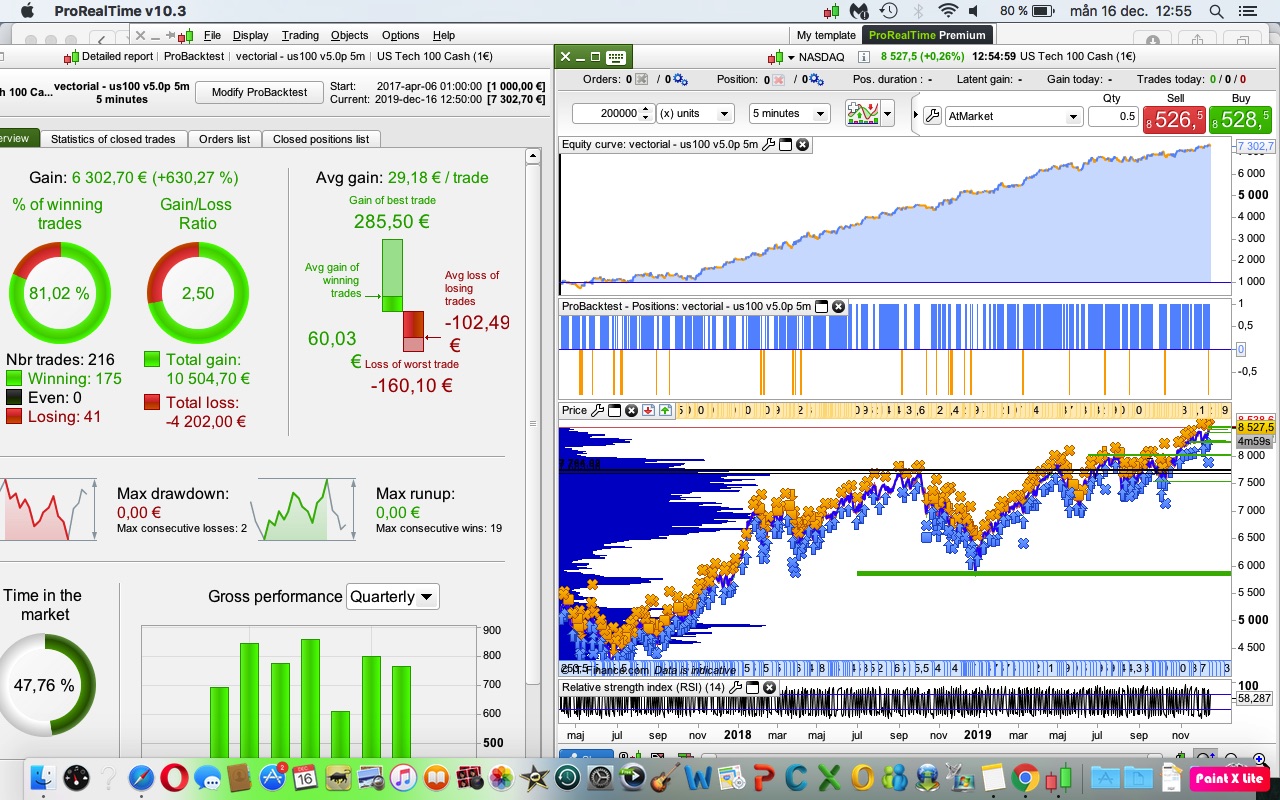Cancel all orders X icon
The width and height of the screenshot is (1280, 800).
642,79
